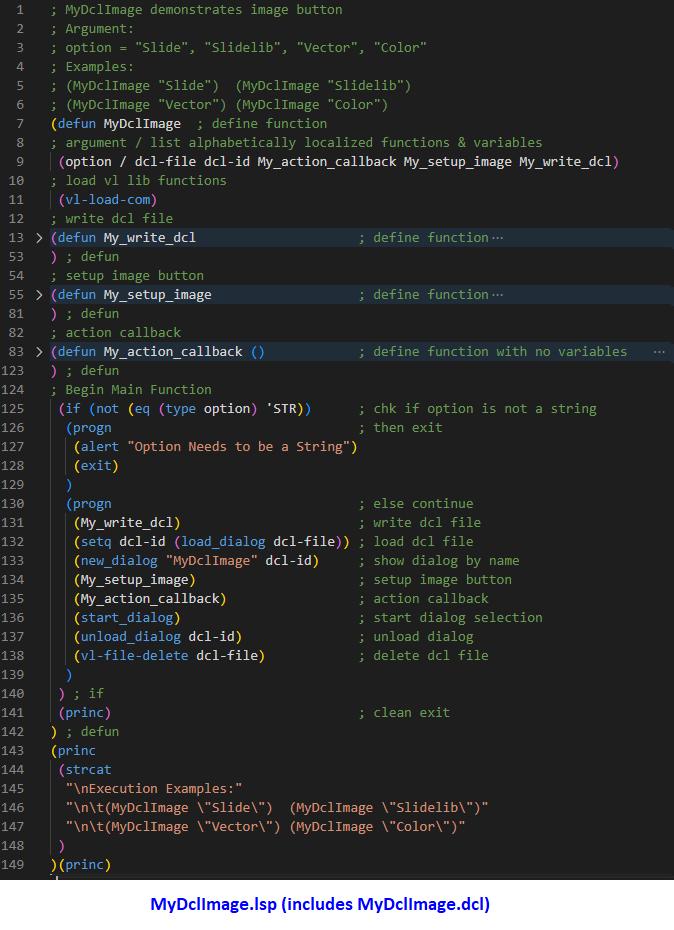Click the 'strcat' keyword on line 144

click(88, 770)
